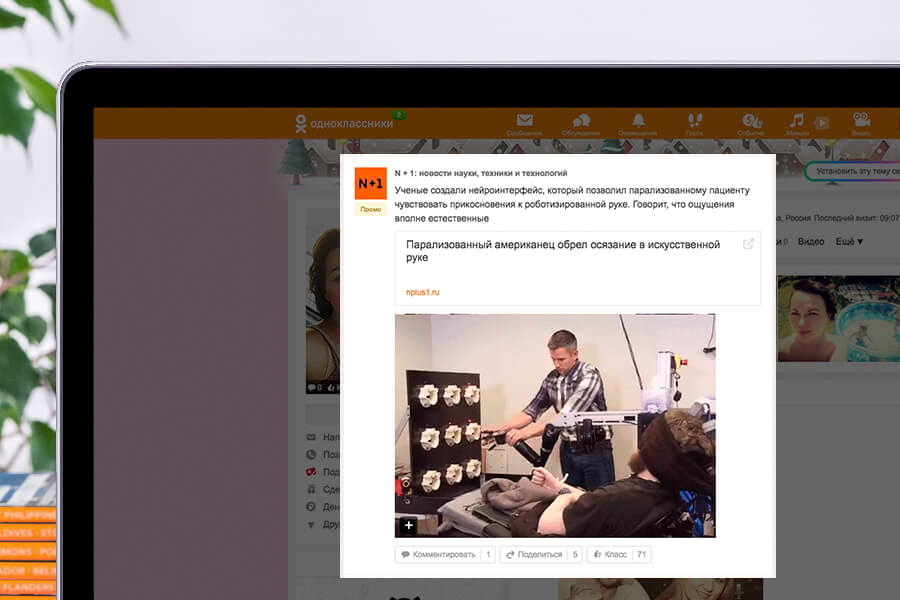Open the nplus1.ru link
The width and height of the screenshot is (900, 600).
pyautogui.click(x=422, y=292)
